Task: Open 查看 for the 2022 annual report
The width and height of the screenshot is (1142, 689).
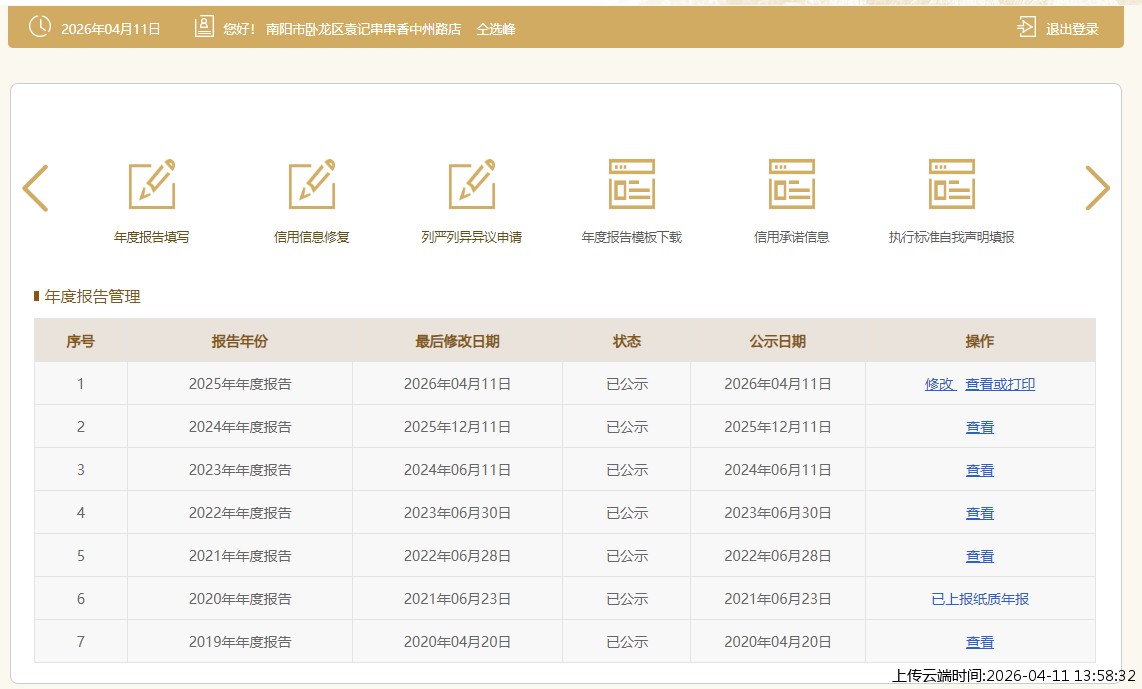Action: (980, 513)
